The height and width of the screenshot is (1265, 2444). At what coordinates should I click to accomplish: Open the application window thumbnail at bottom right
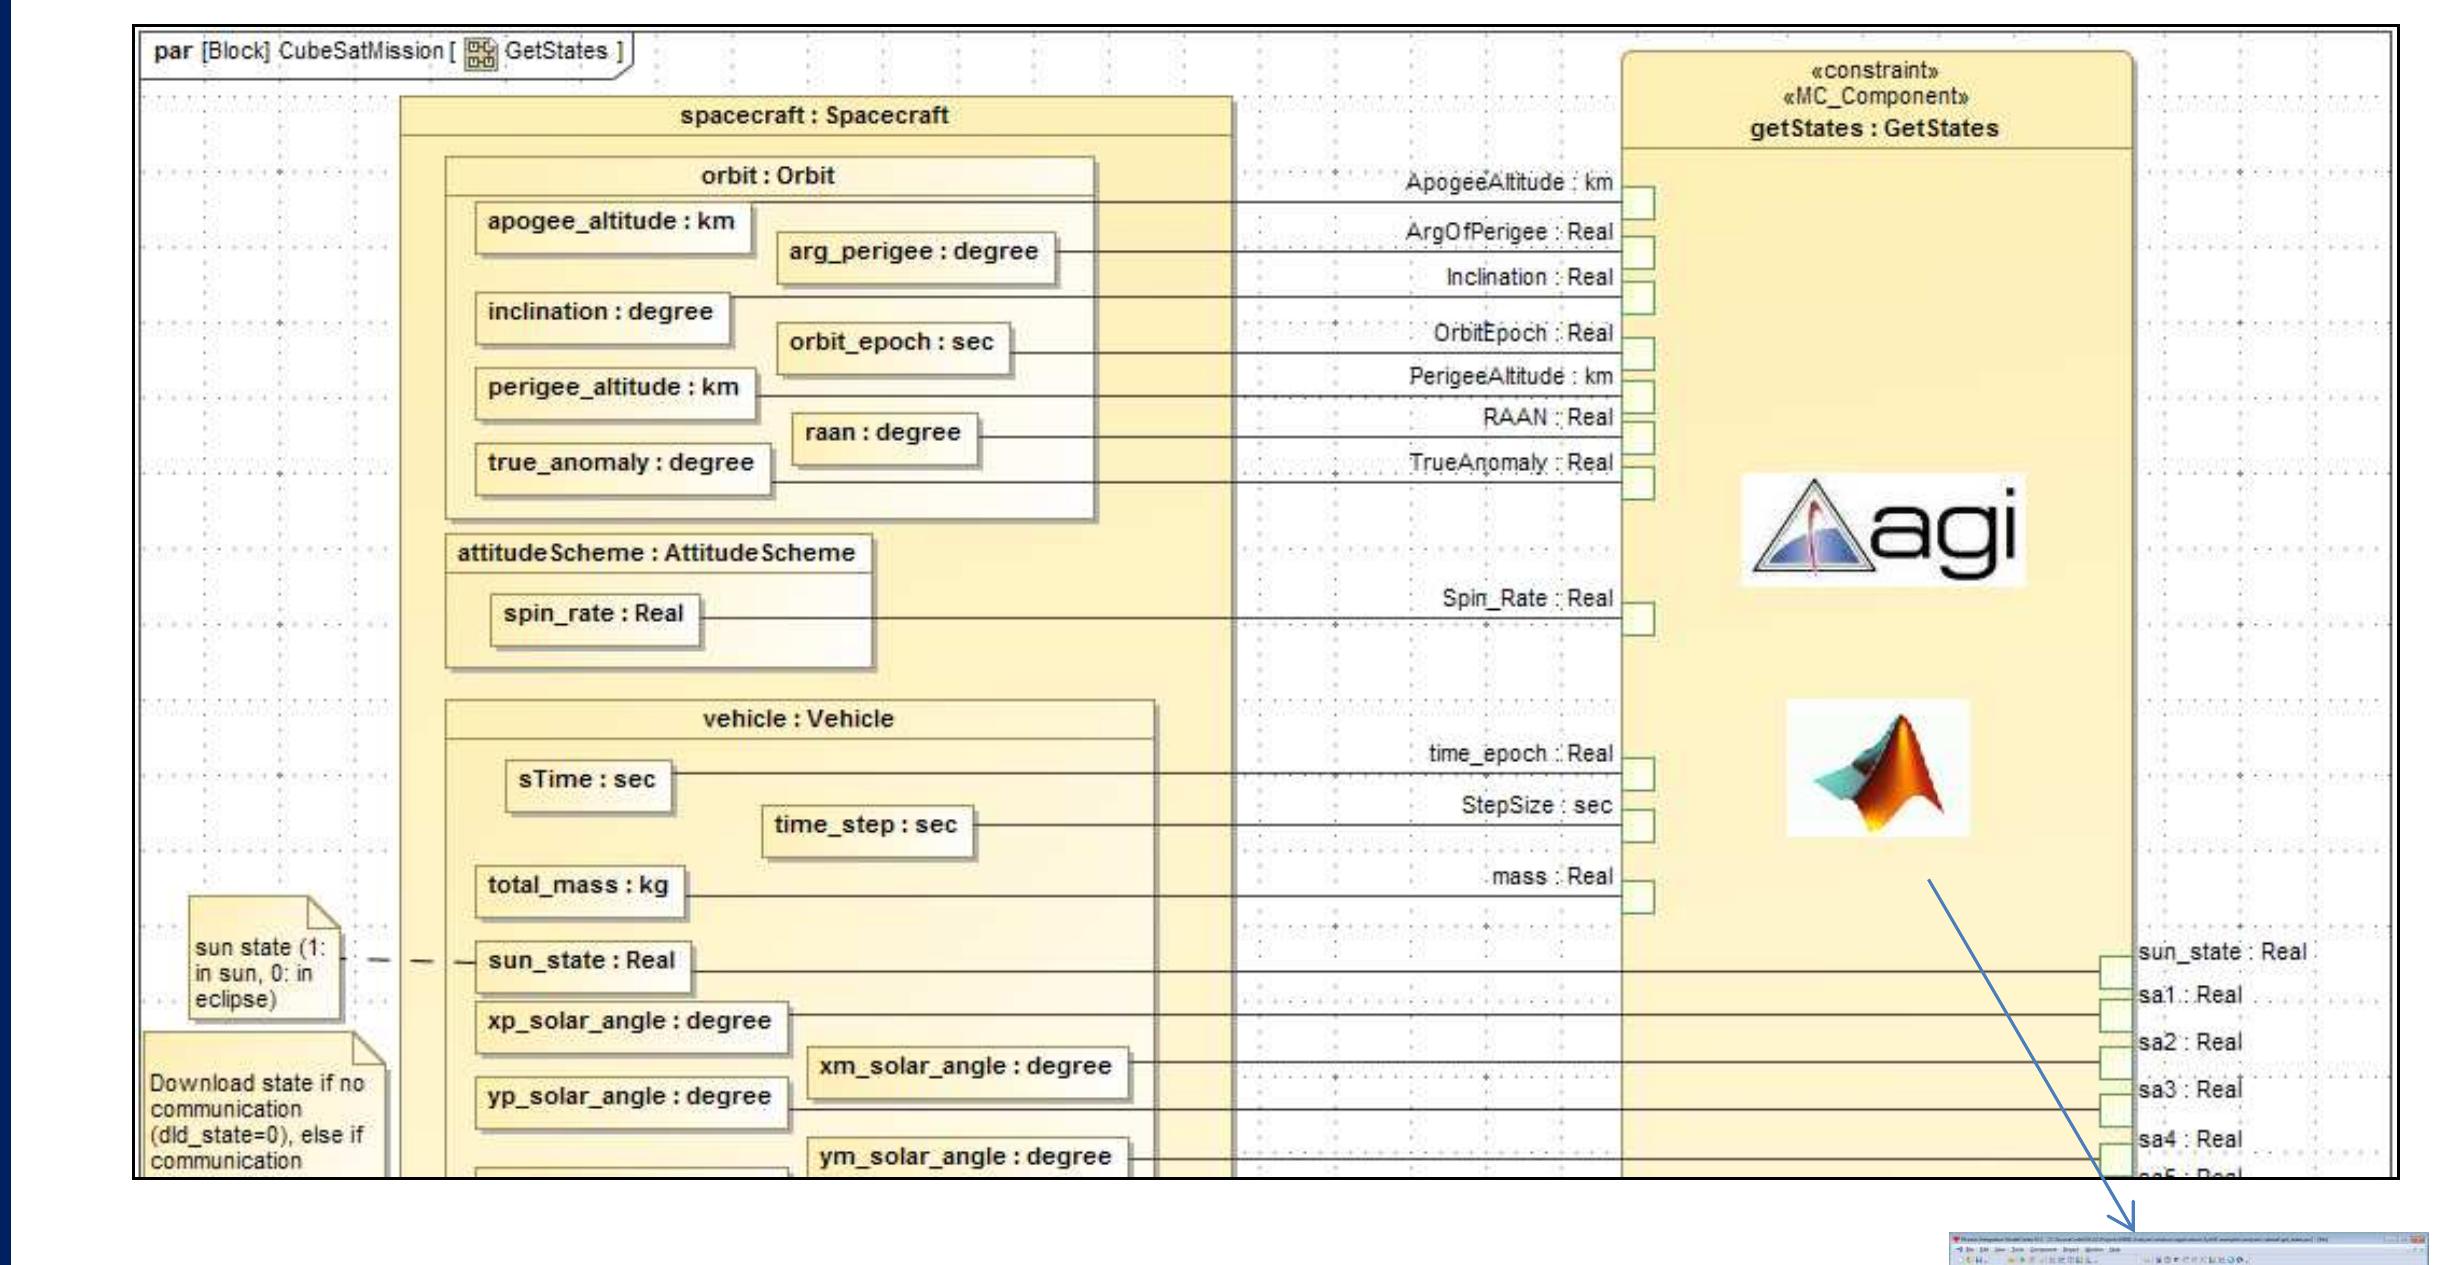click(x=2188, y=1249)
